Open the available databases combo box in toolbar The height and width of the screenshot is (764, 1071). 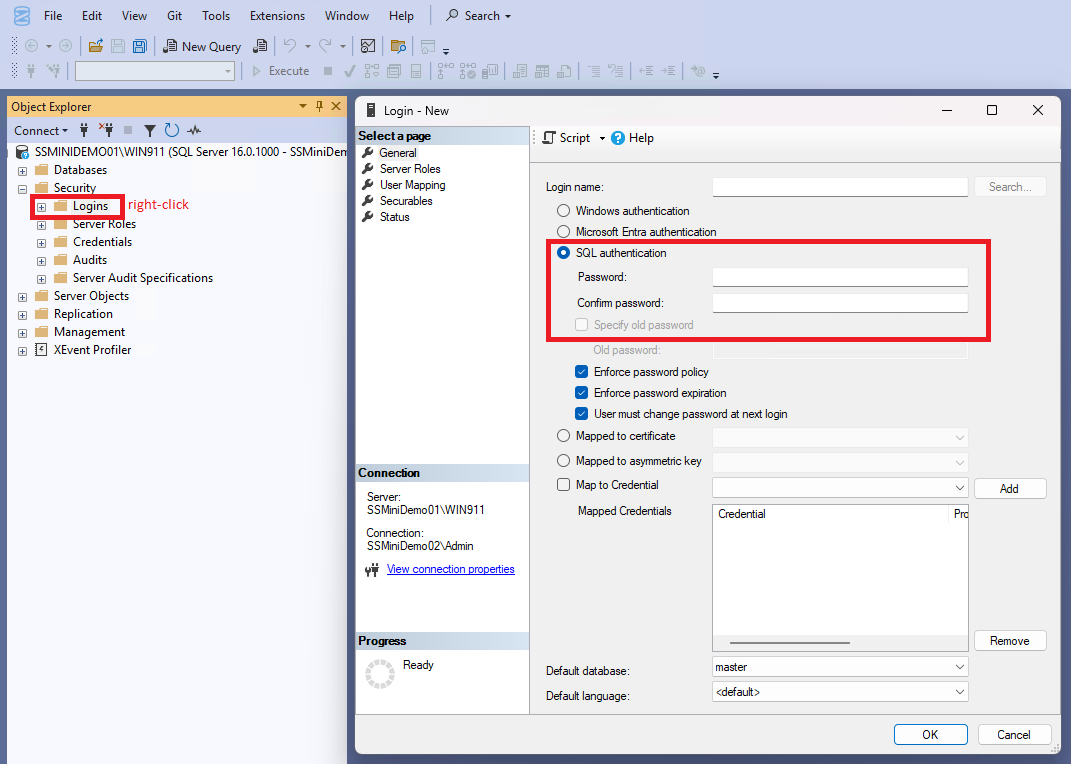pos(155,71)
